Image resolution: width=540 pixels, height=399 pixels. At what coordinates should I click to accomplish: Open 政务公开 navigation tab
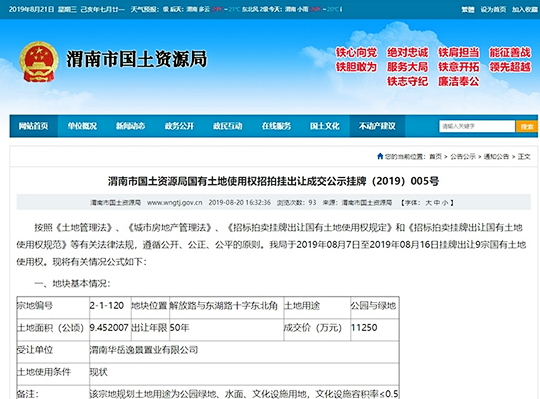179,126
